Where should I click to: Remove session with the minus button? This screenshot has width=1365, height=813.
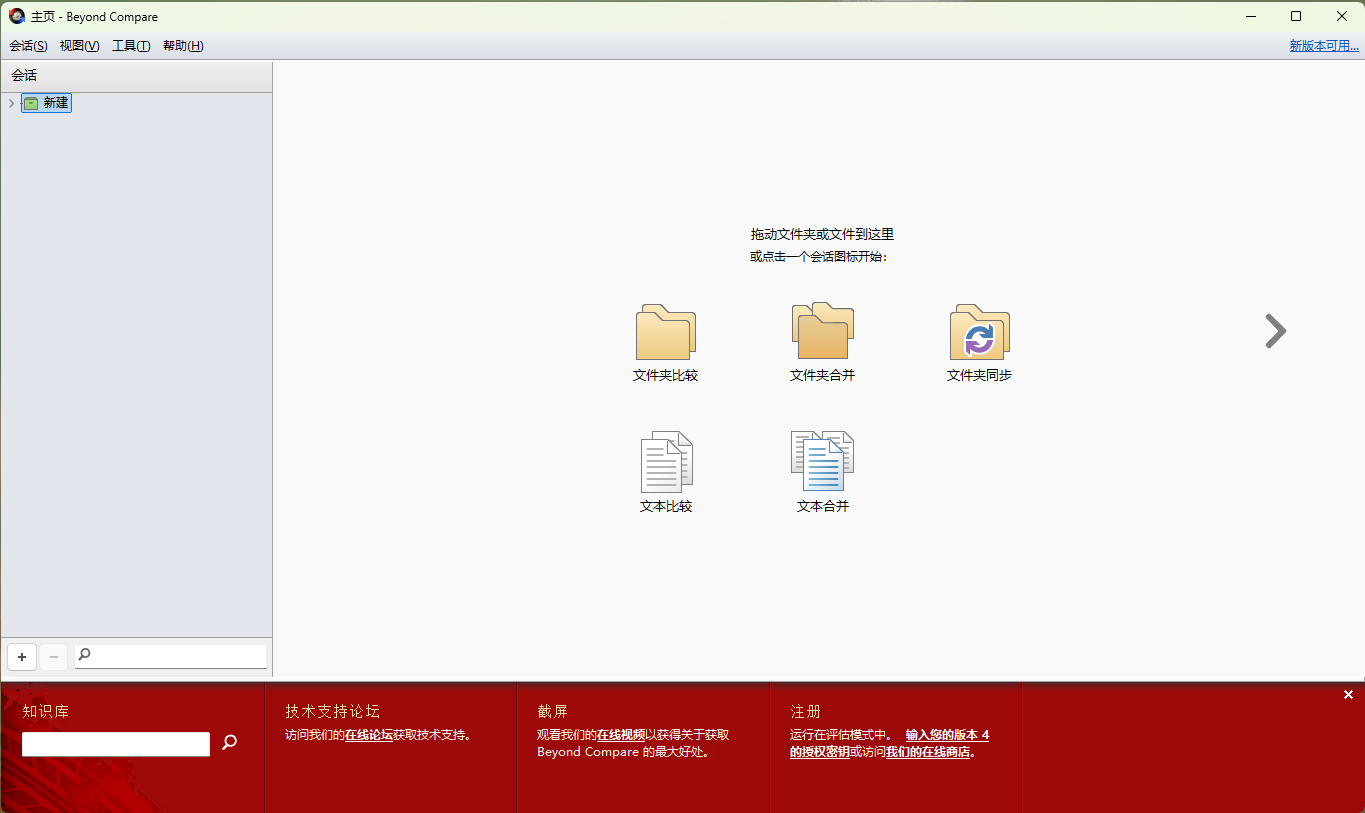[x=54, y=657]
